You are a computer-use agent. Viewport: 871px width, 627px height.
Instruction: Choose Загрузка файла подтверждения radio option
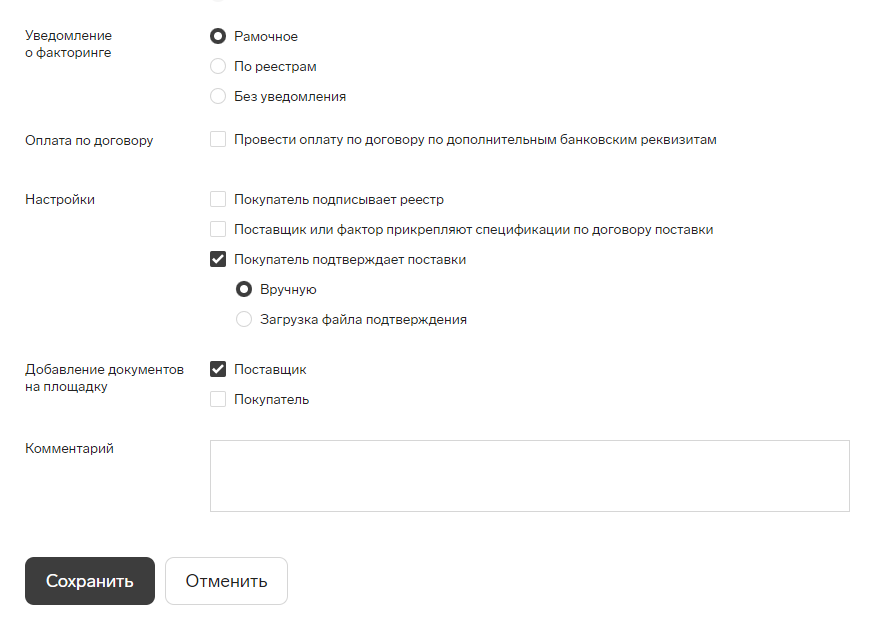pyautogui.click(x=244, y=319)
